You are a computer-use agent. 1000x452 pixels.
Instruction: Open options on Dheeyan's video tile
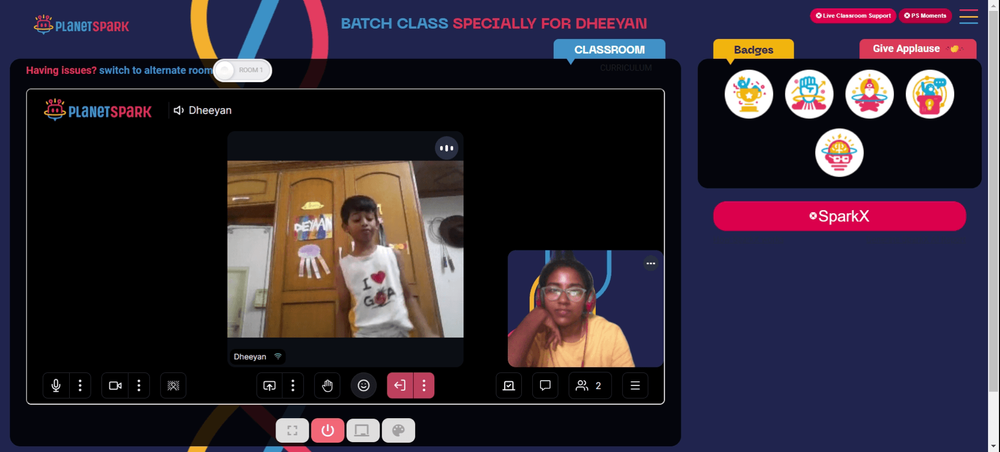tap(446, 148)
